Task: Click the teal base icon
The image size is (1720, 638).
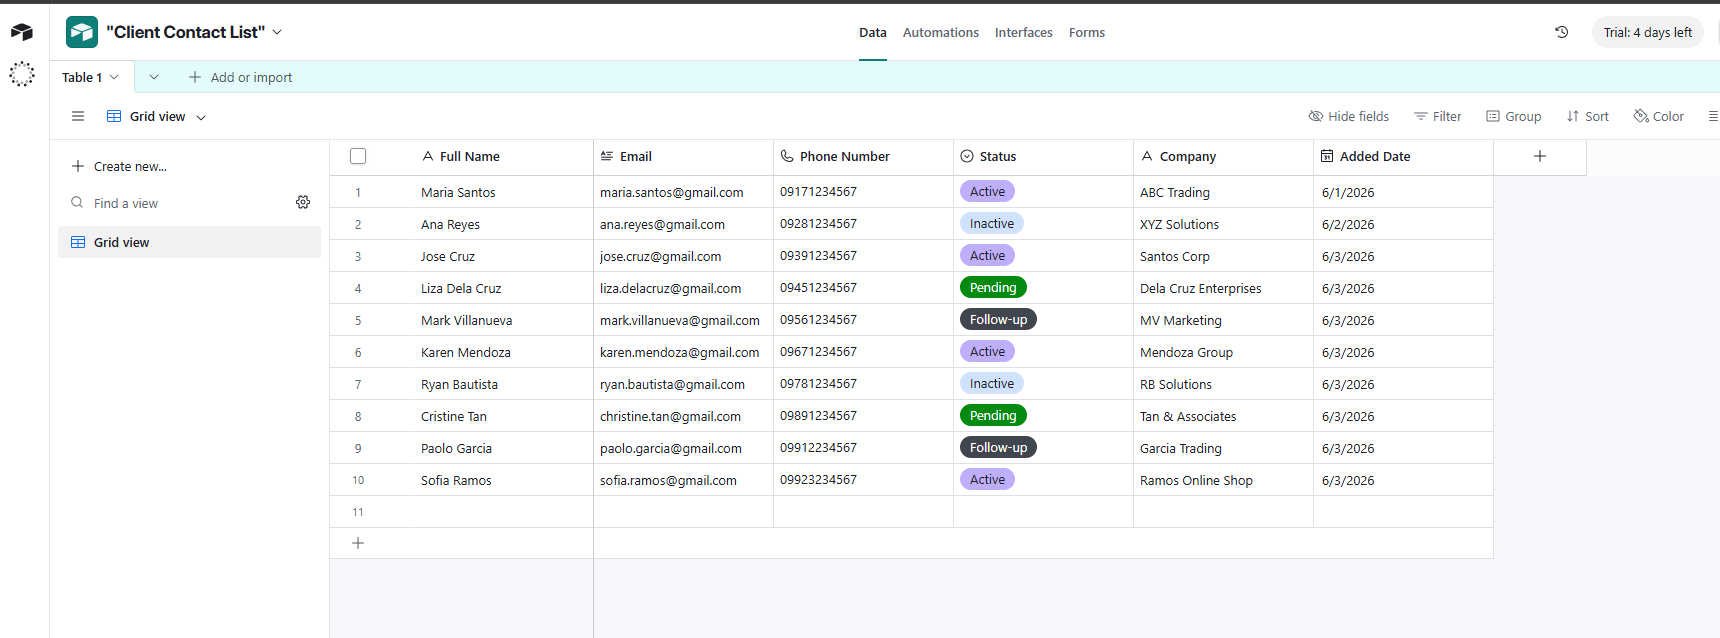Action: (82, 32)
